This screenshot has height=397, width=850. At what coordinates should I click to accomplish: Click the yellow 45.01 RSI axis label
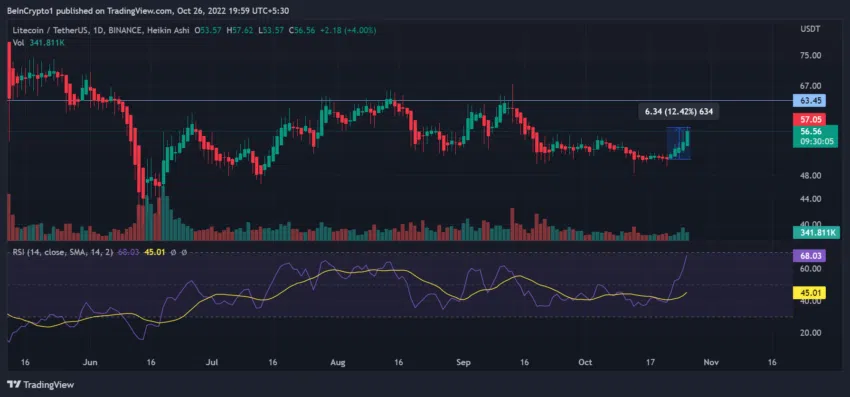click(x=809, y=293)
